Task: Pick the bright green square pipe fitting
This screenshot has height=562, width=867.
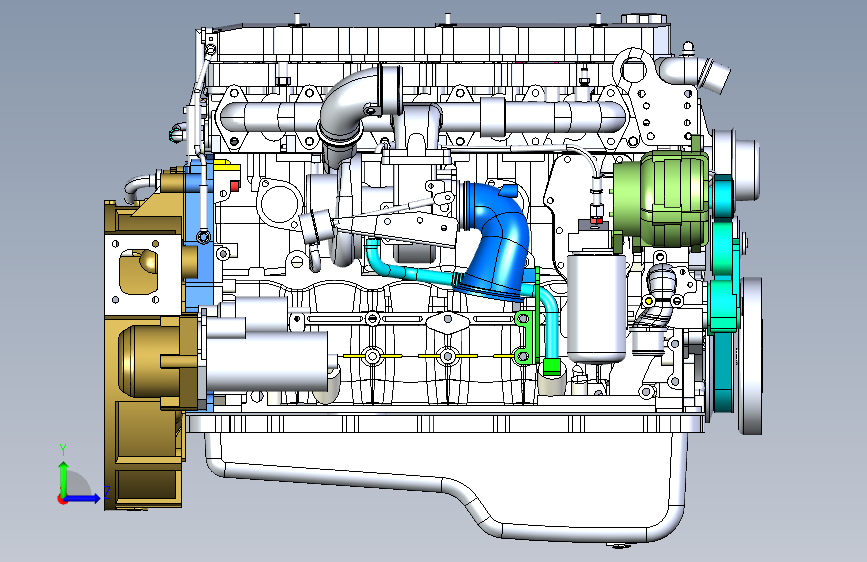Action: [551, 366]
